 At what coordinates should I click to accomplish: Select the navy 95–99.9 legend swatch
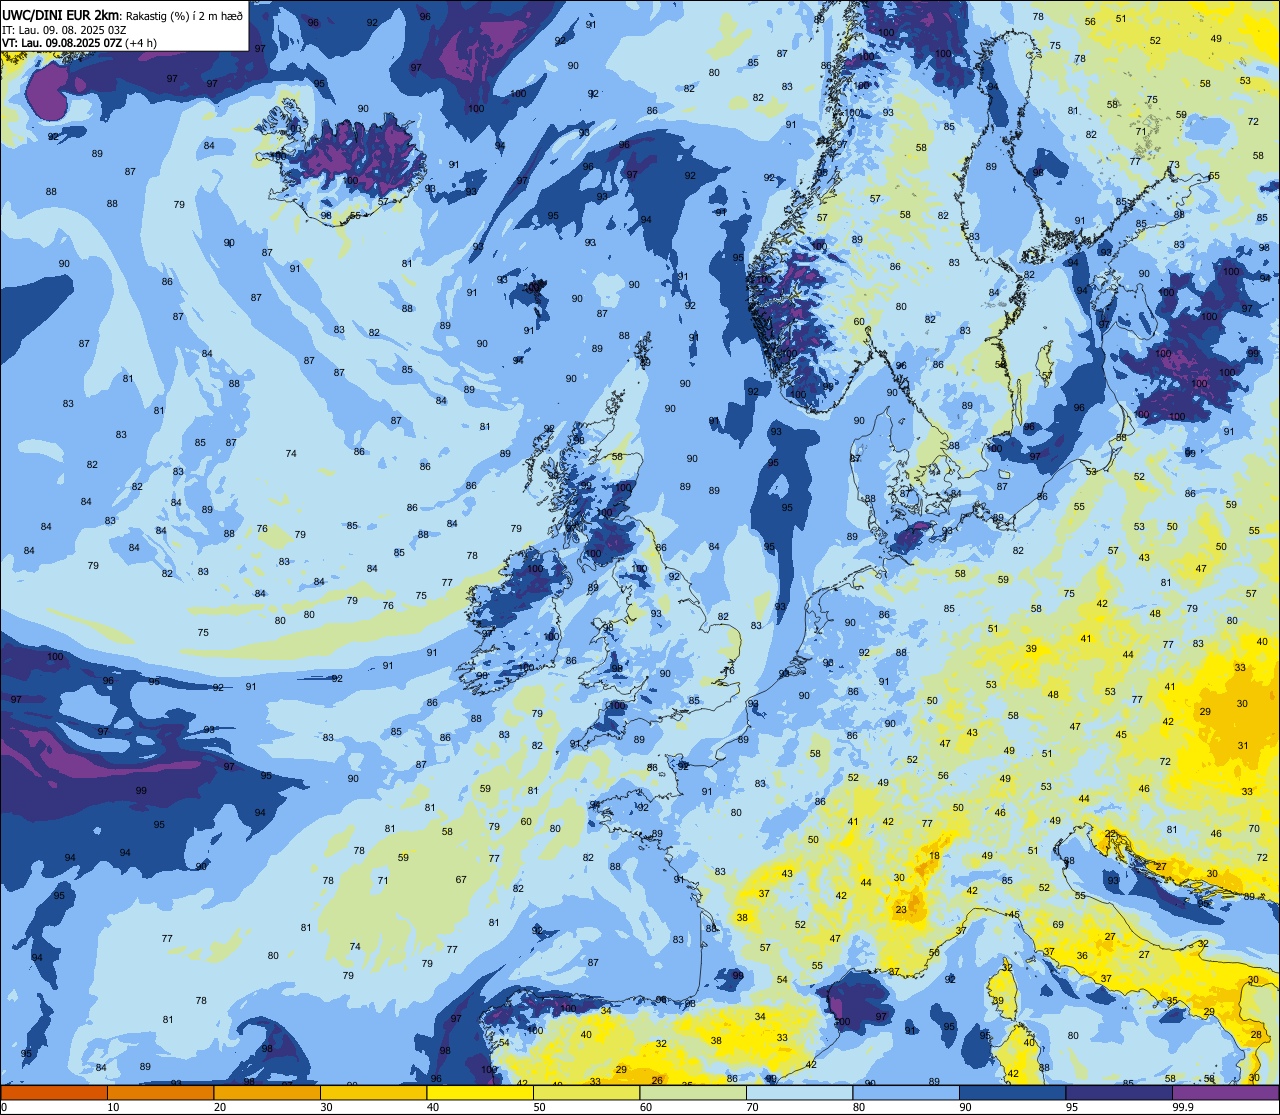[x=1119, y=1092]
